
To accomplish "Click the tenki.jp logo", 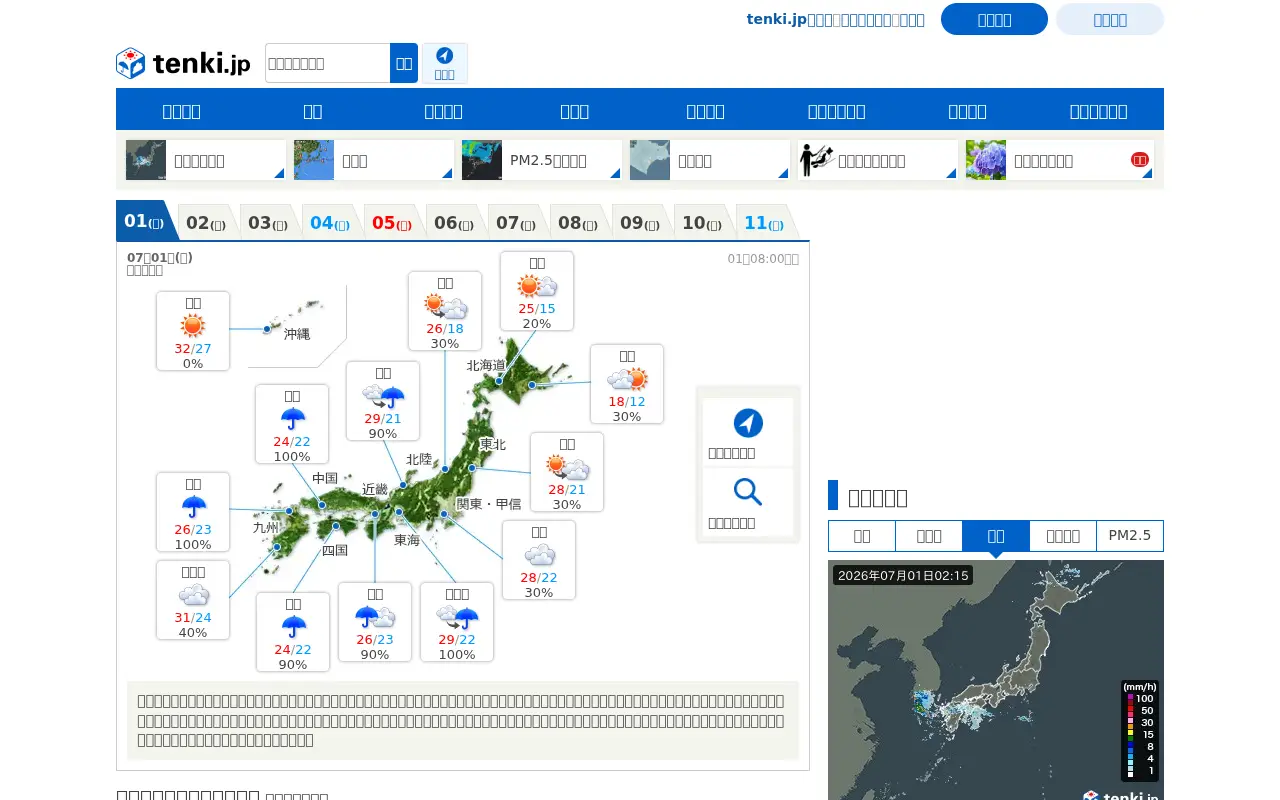I will click(183, 64).
